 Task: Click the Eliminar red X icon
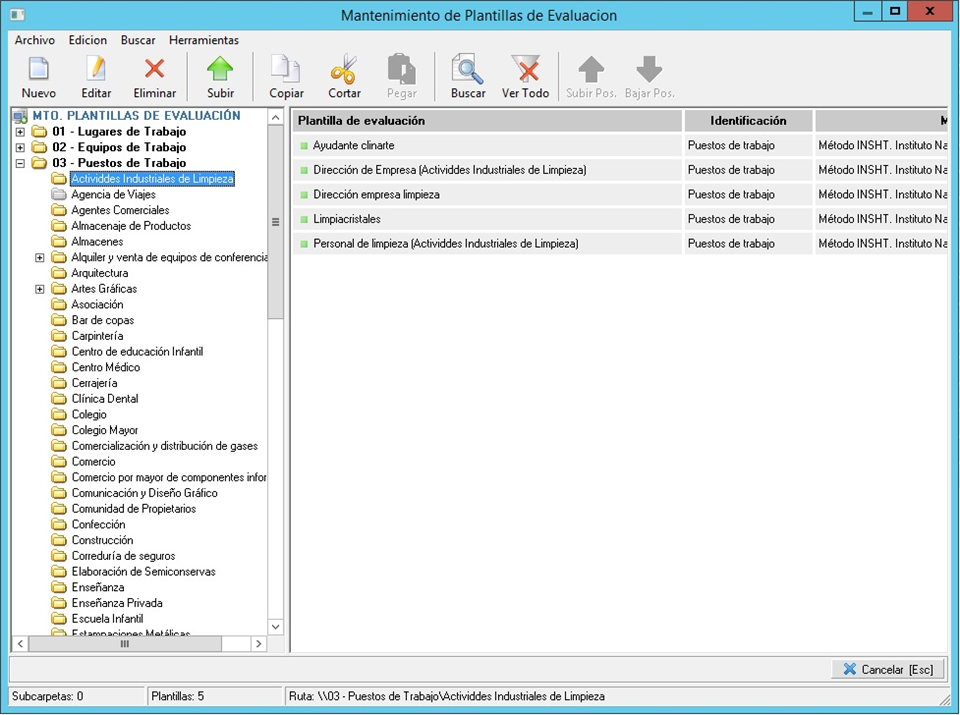click(154, 70)
